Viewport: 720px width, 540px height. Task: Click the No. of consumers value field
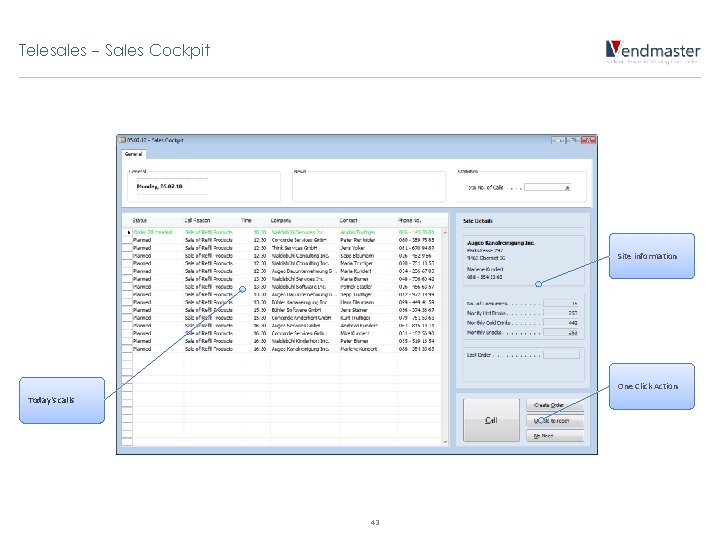(x=561, y=303)
